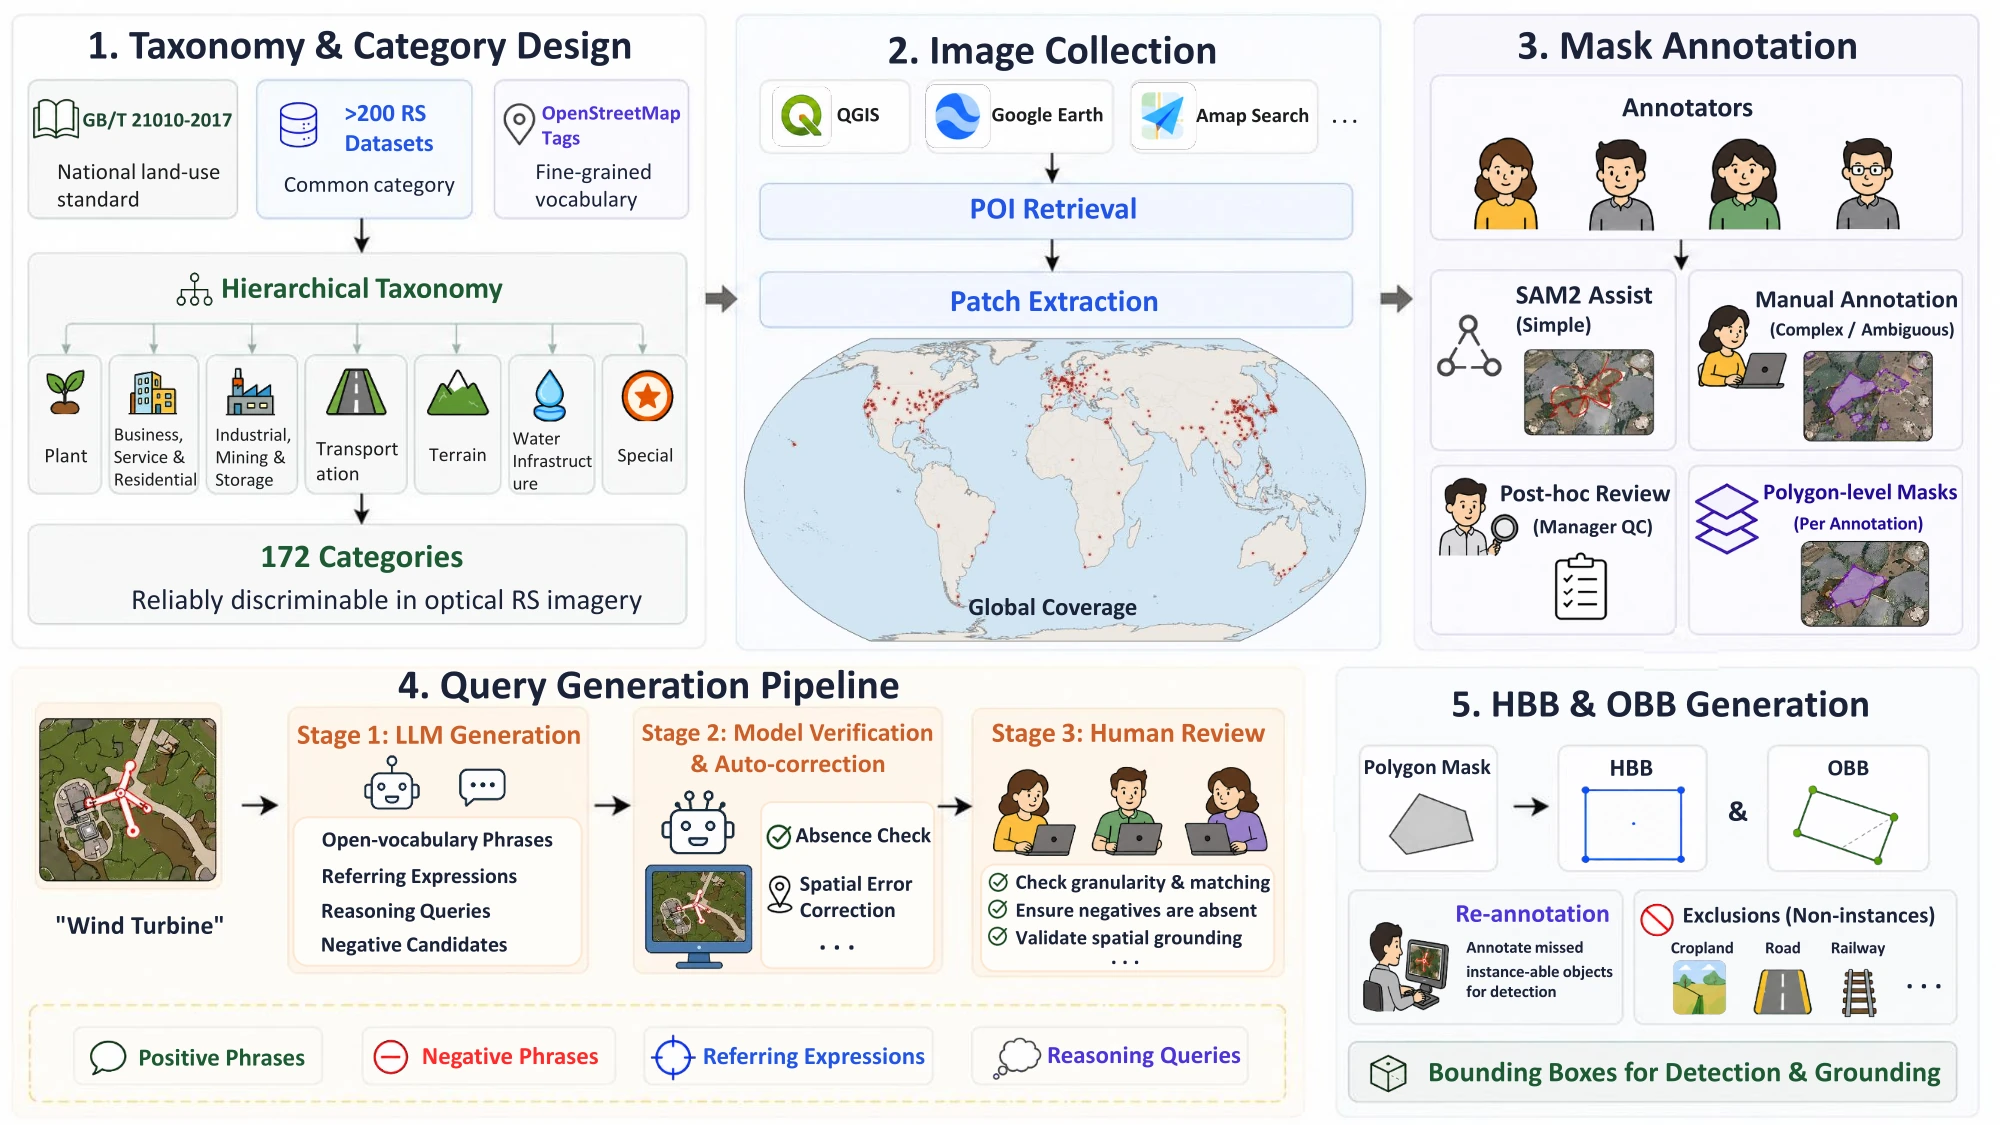Screen dimensions: 2000x1125
Task: Select the Plant sprout icon
Action: pos(65,392)
